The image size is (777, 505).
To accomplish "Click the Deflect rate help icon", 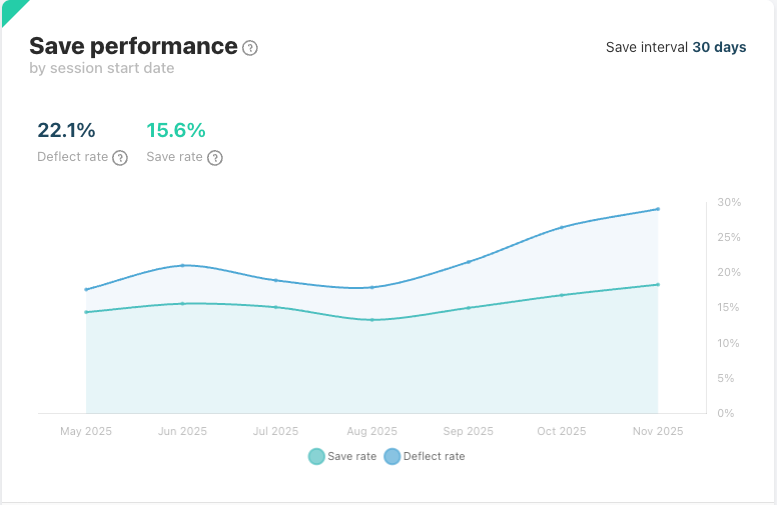I will pyautogui.click(x=120, y=158).
